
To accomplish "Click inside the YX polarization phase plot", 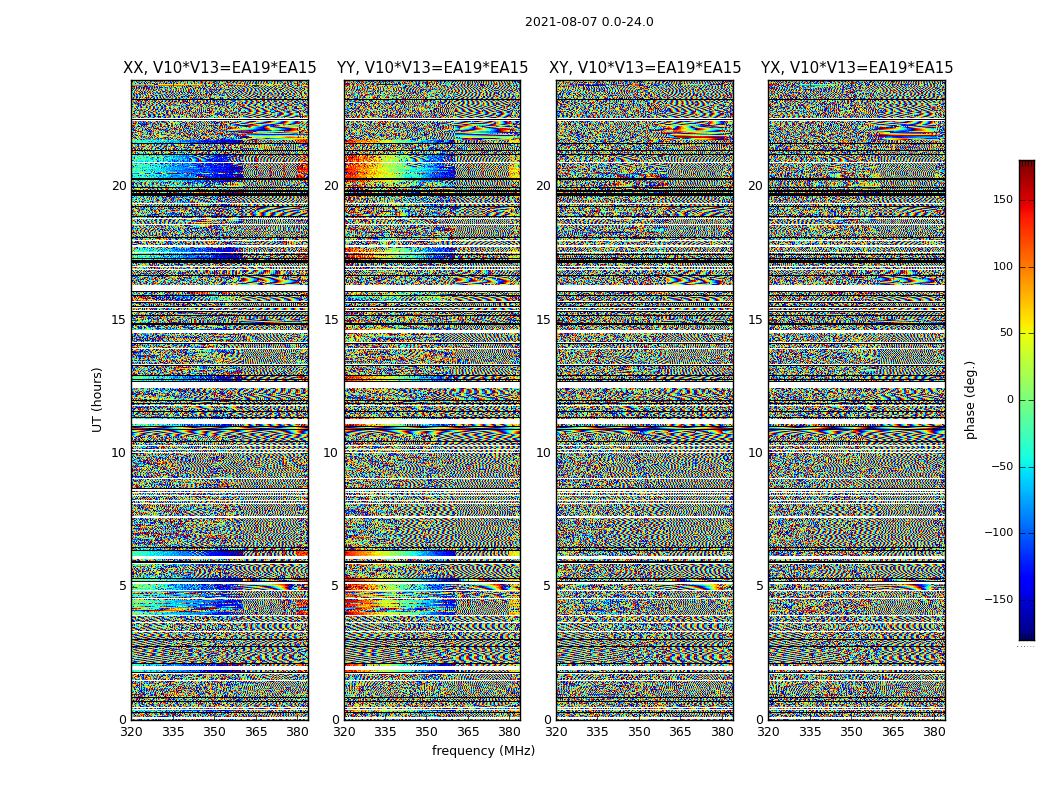I will click(x=856, y=400).
